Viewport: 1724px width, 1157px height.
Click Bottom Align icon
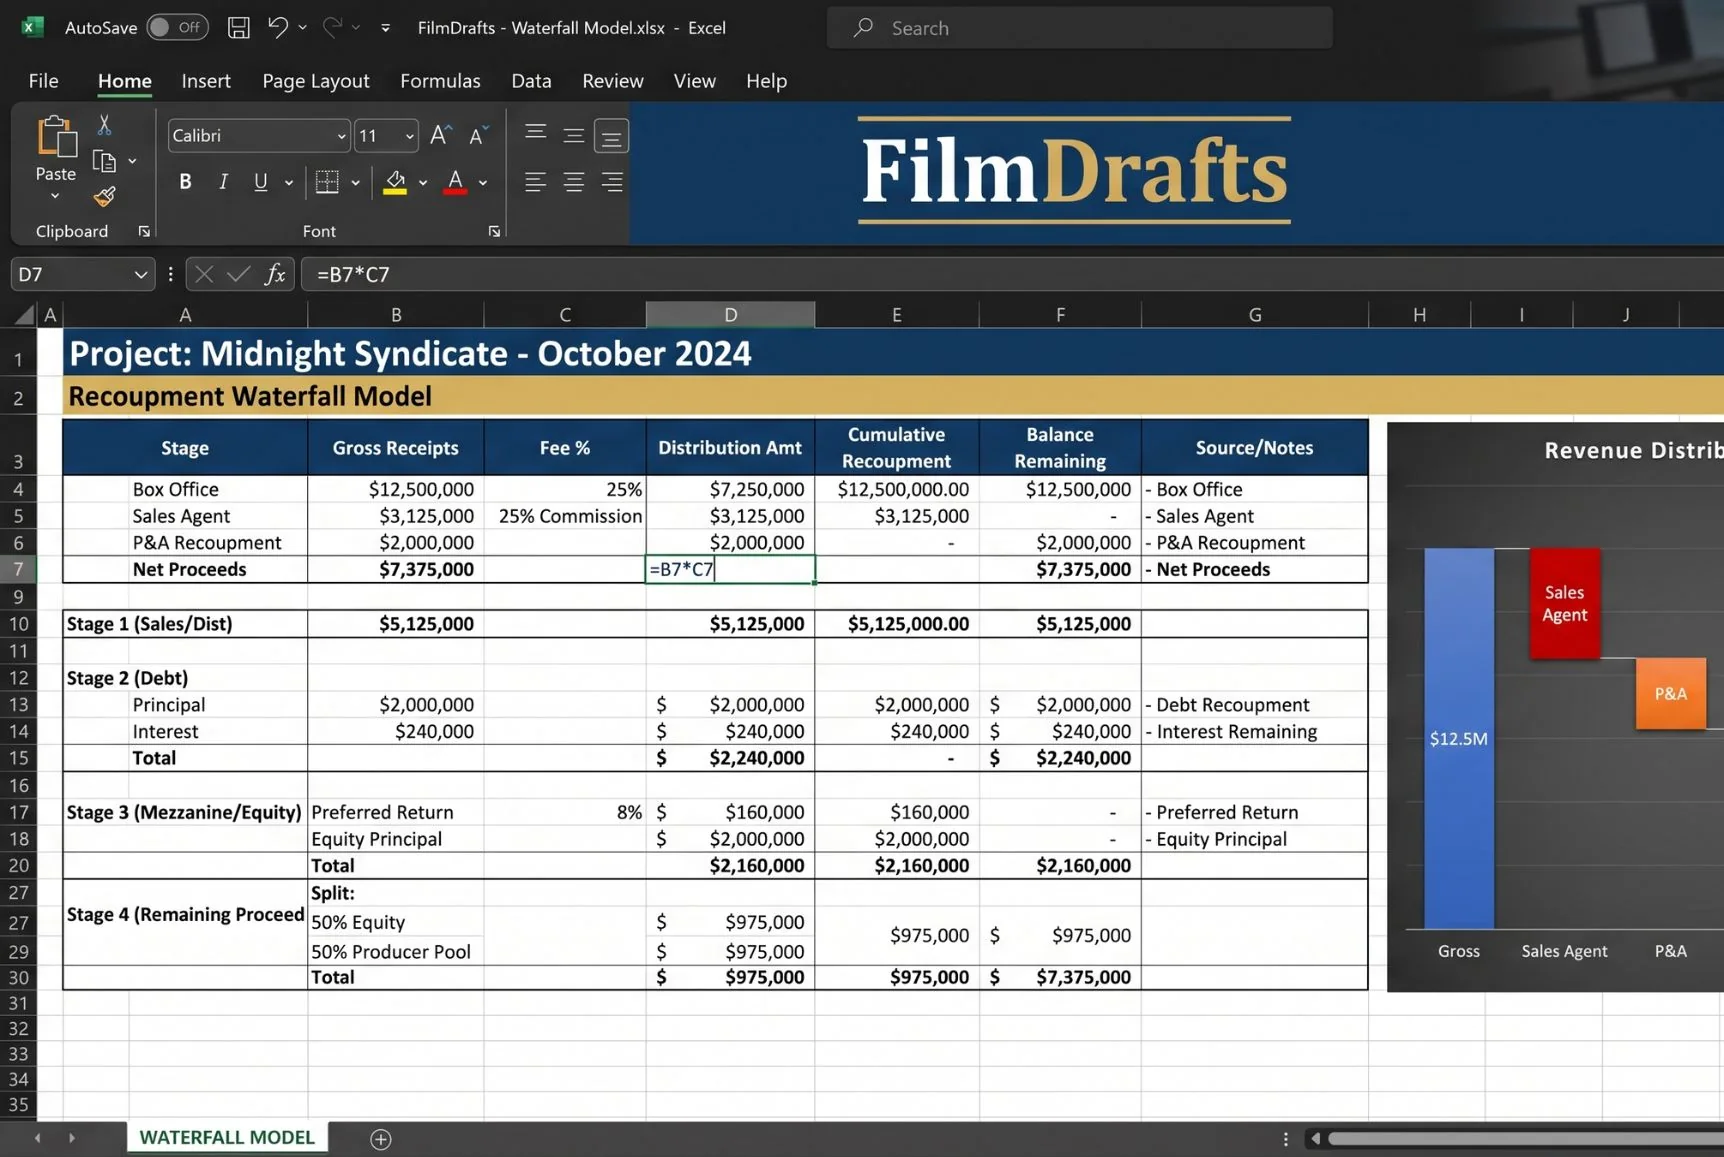click(x=611, y=136)
